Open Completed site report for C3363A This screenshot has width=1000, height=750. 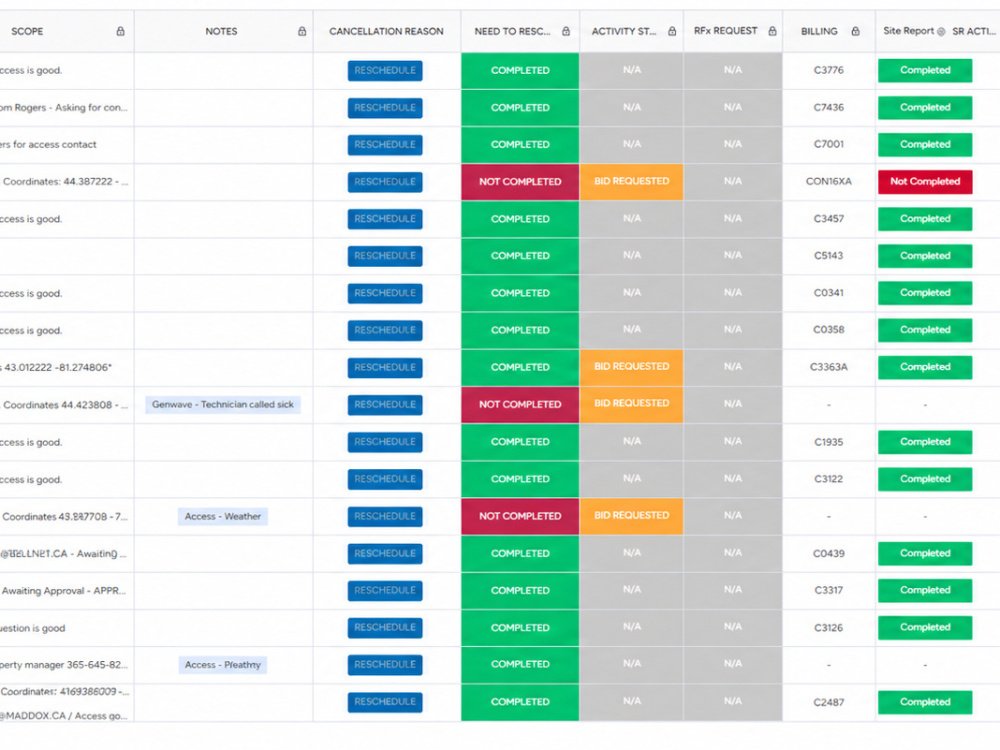tap(925, 367)
